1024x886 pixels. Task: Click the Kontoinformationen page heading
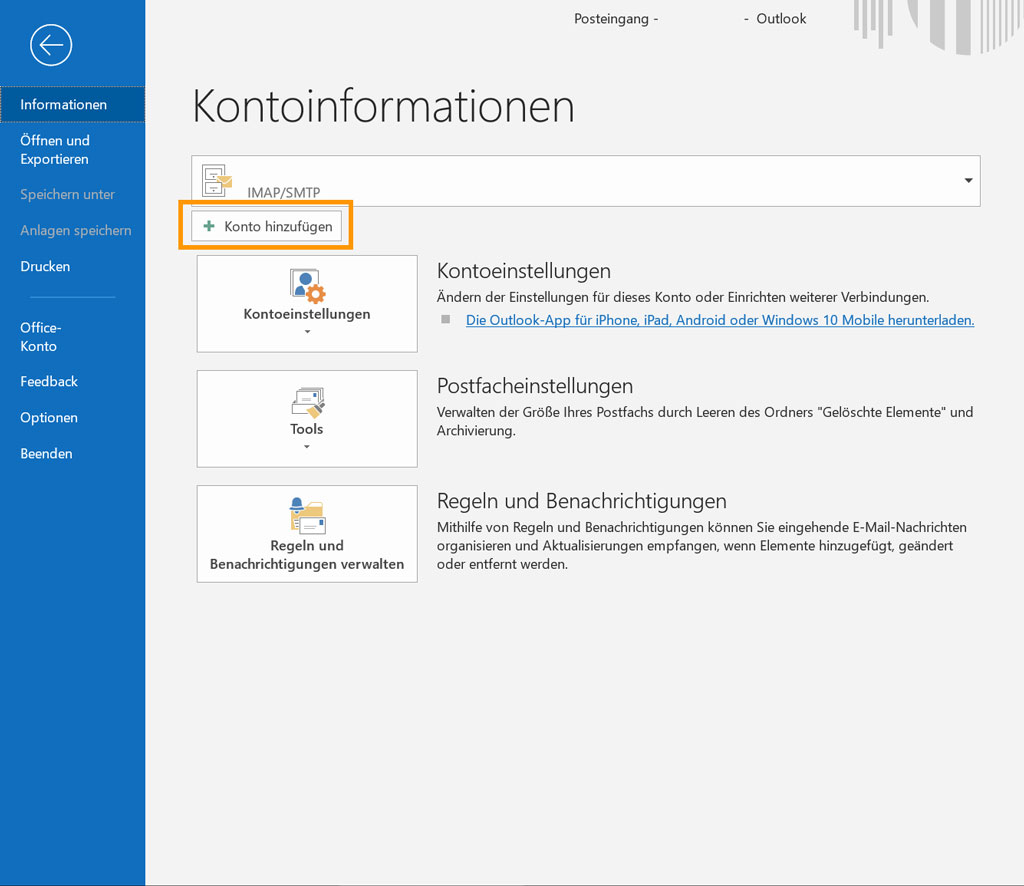click(x=383, y=106)
